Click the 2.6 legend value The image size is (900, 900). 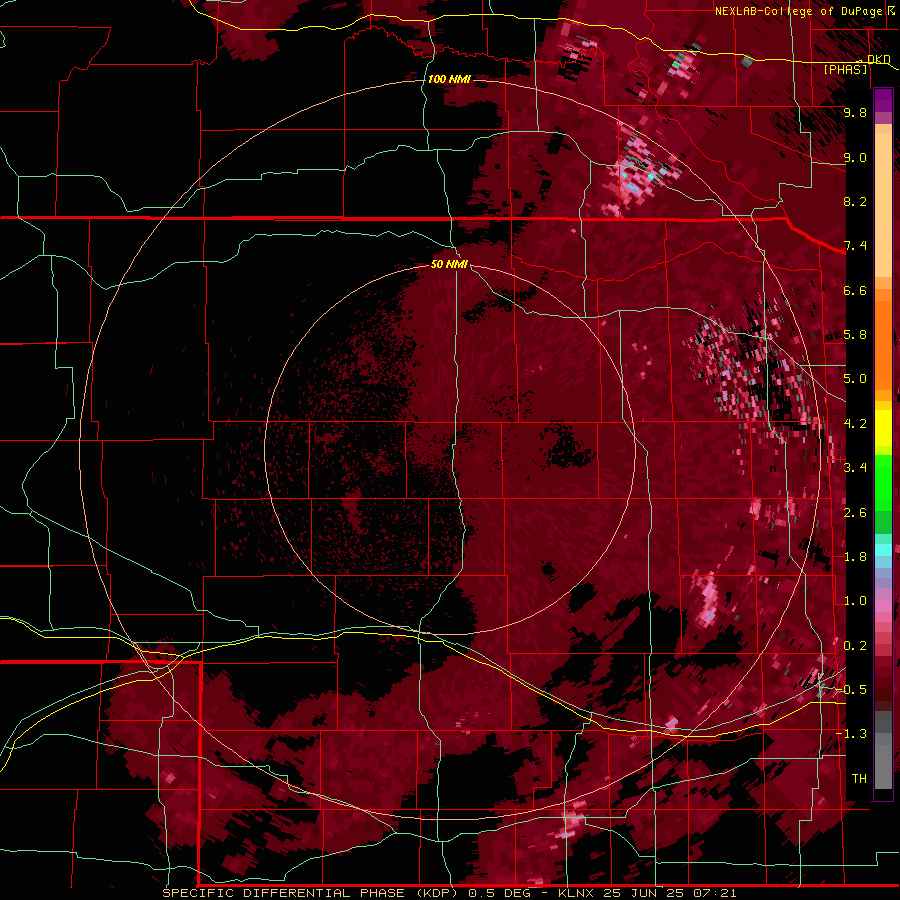[x=855, y=513]
